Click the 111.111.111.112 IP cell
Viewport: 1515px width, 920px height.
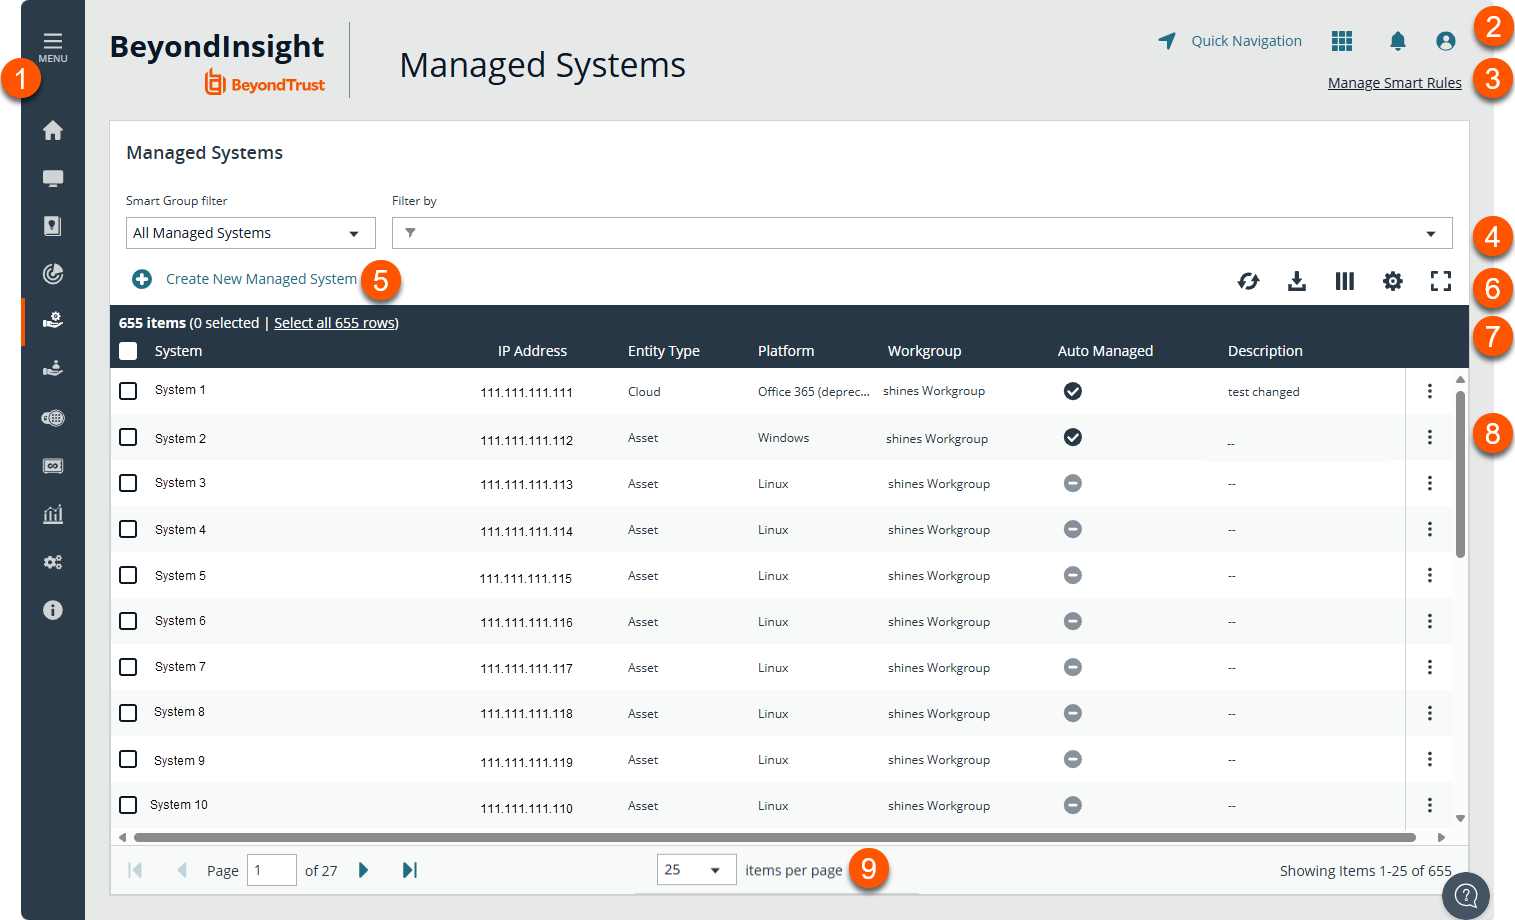pyautogui.click(x=526, y=440)
